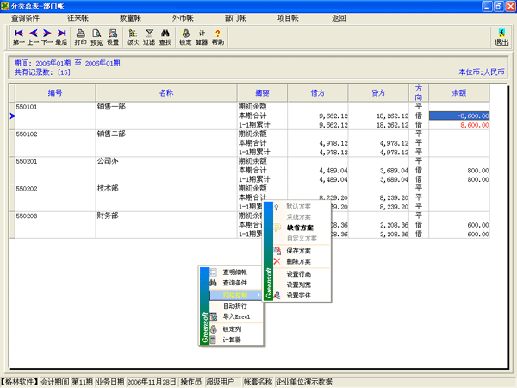The width and height of the screenshot is (517, 388).
Task: Click the 编号 column header
Action: (55, 93)
